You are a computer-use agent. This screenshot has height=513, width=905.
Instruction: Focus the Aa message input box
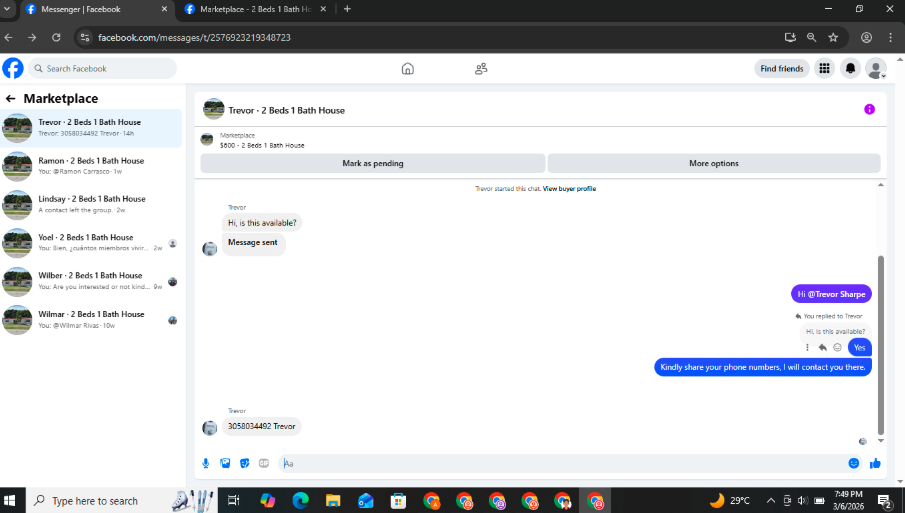[x=563, y=463]
